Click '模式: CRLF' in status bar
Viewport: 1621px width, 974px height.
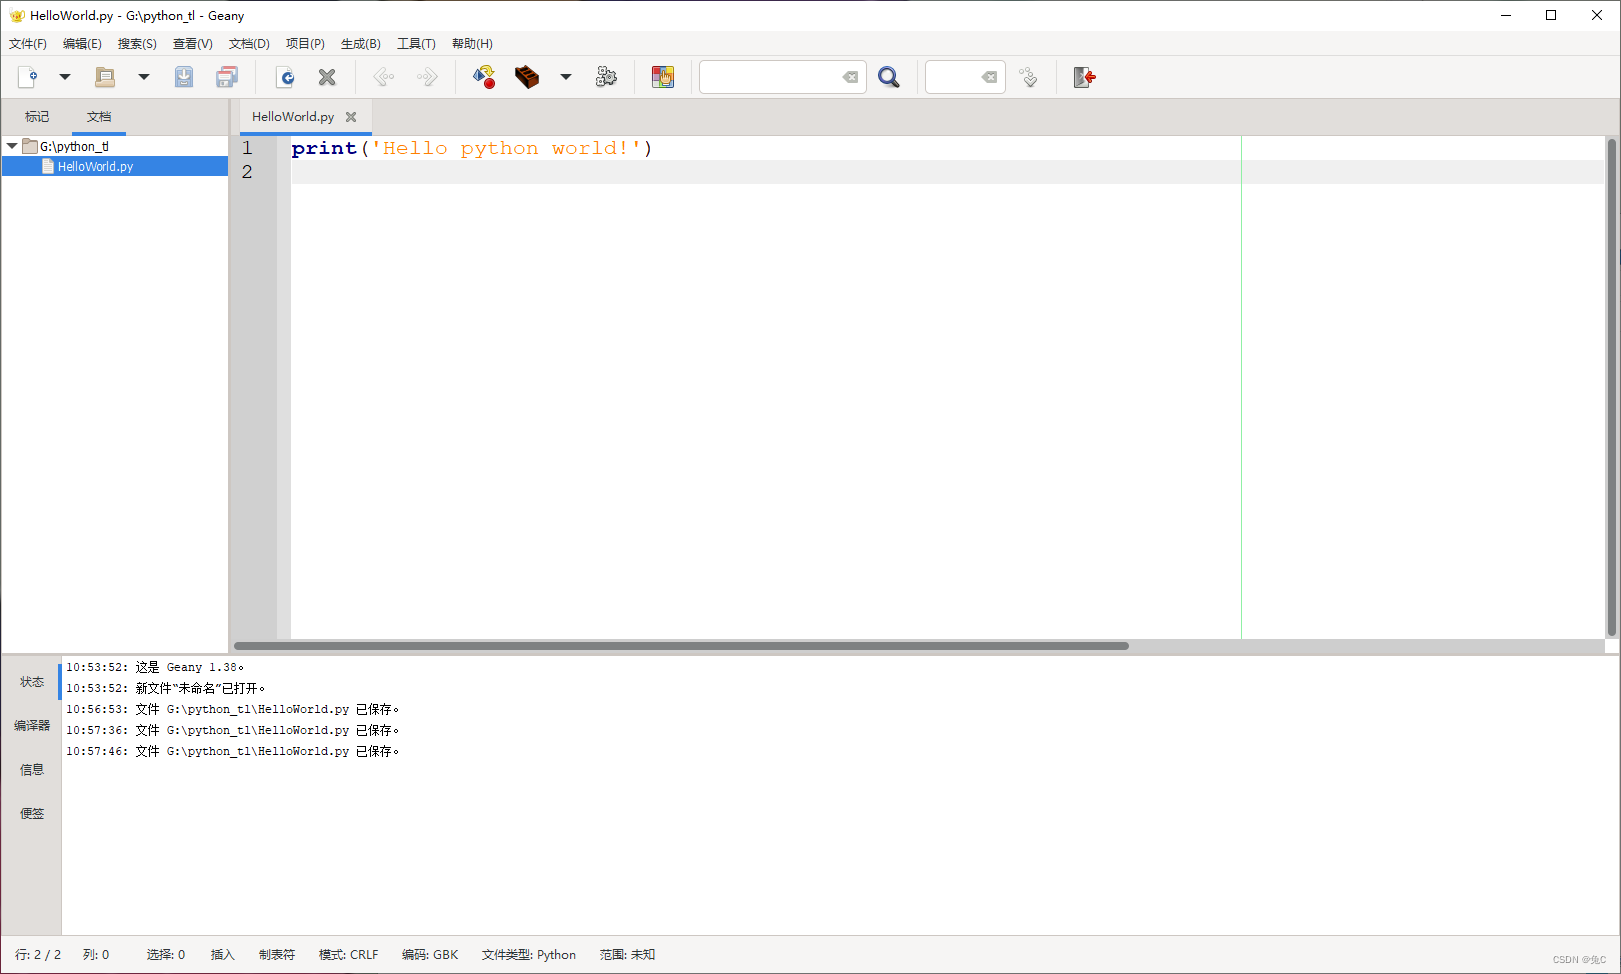[x=348, y=955]
